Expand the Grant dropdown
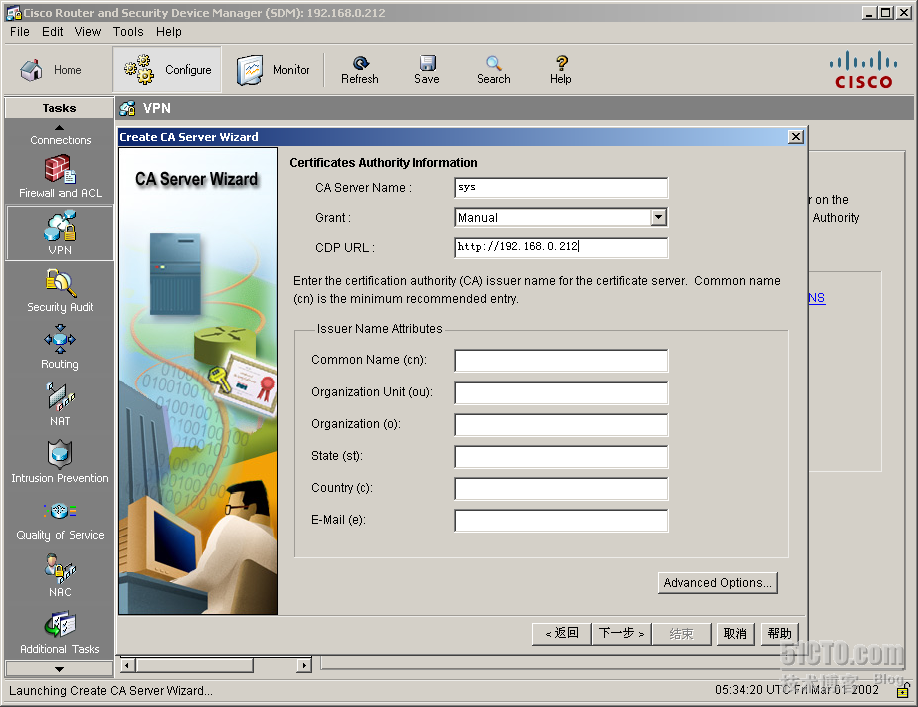This screenshot has width=918, height=707. click(659, 218)
